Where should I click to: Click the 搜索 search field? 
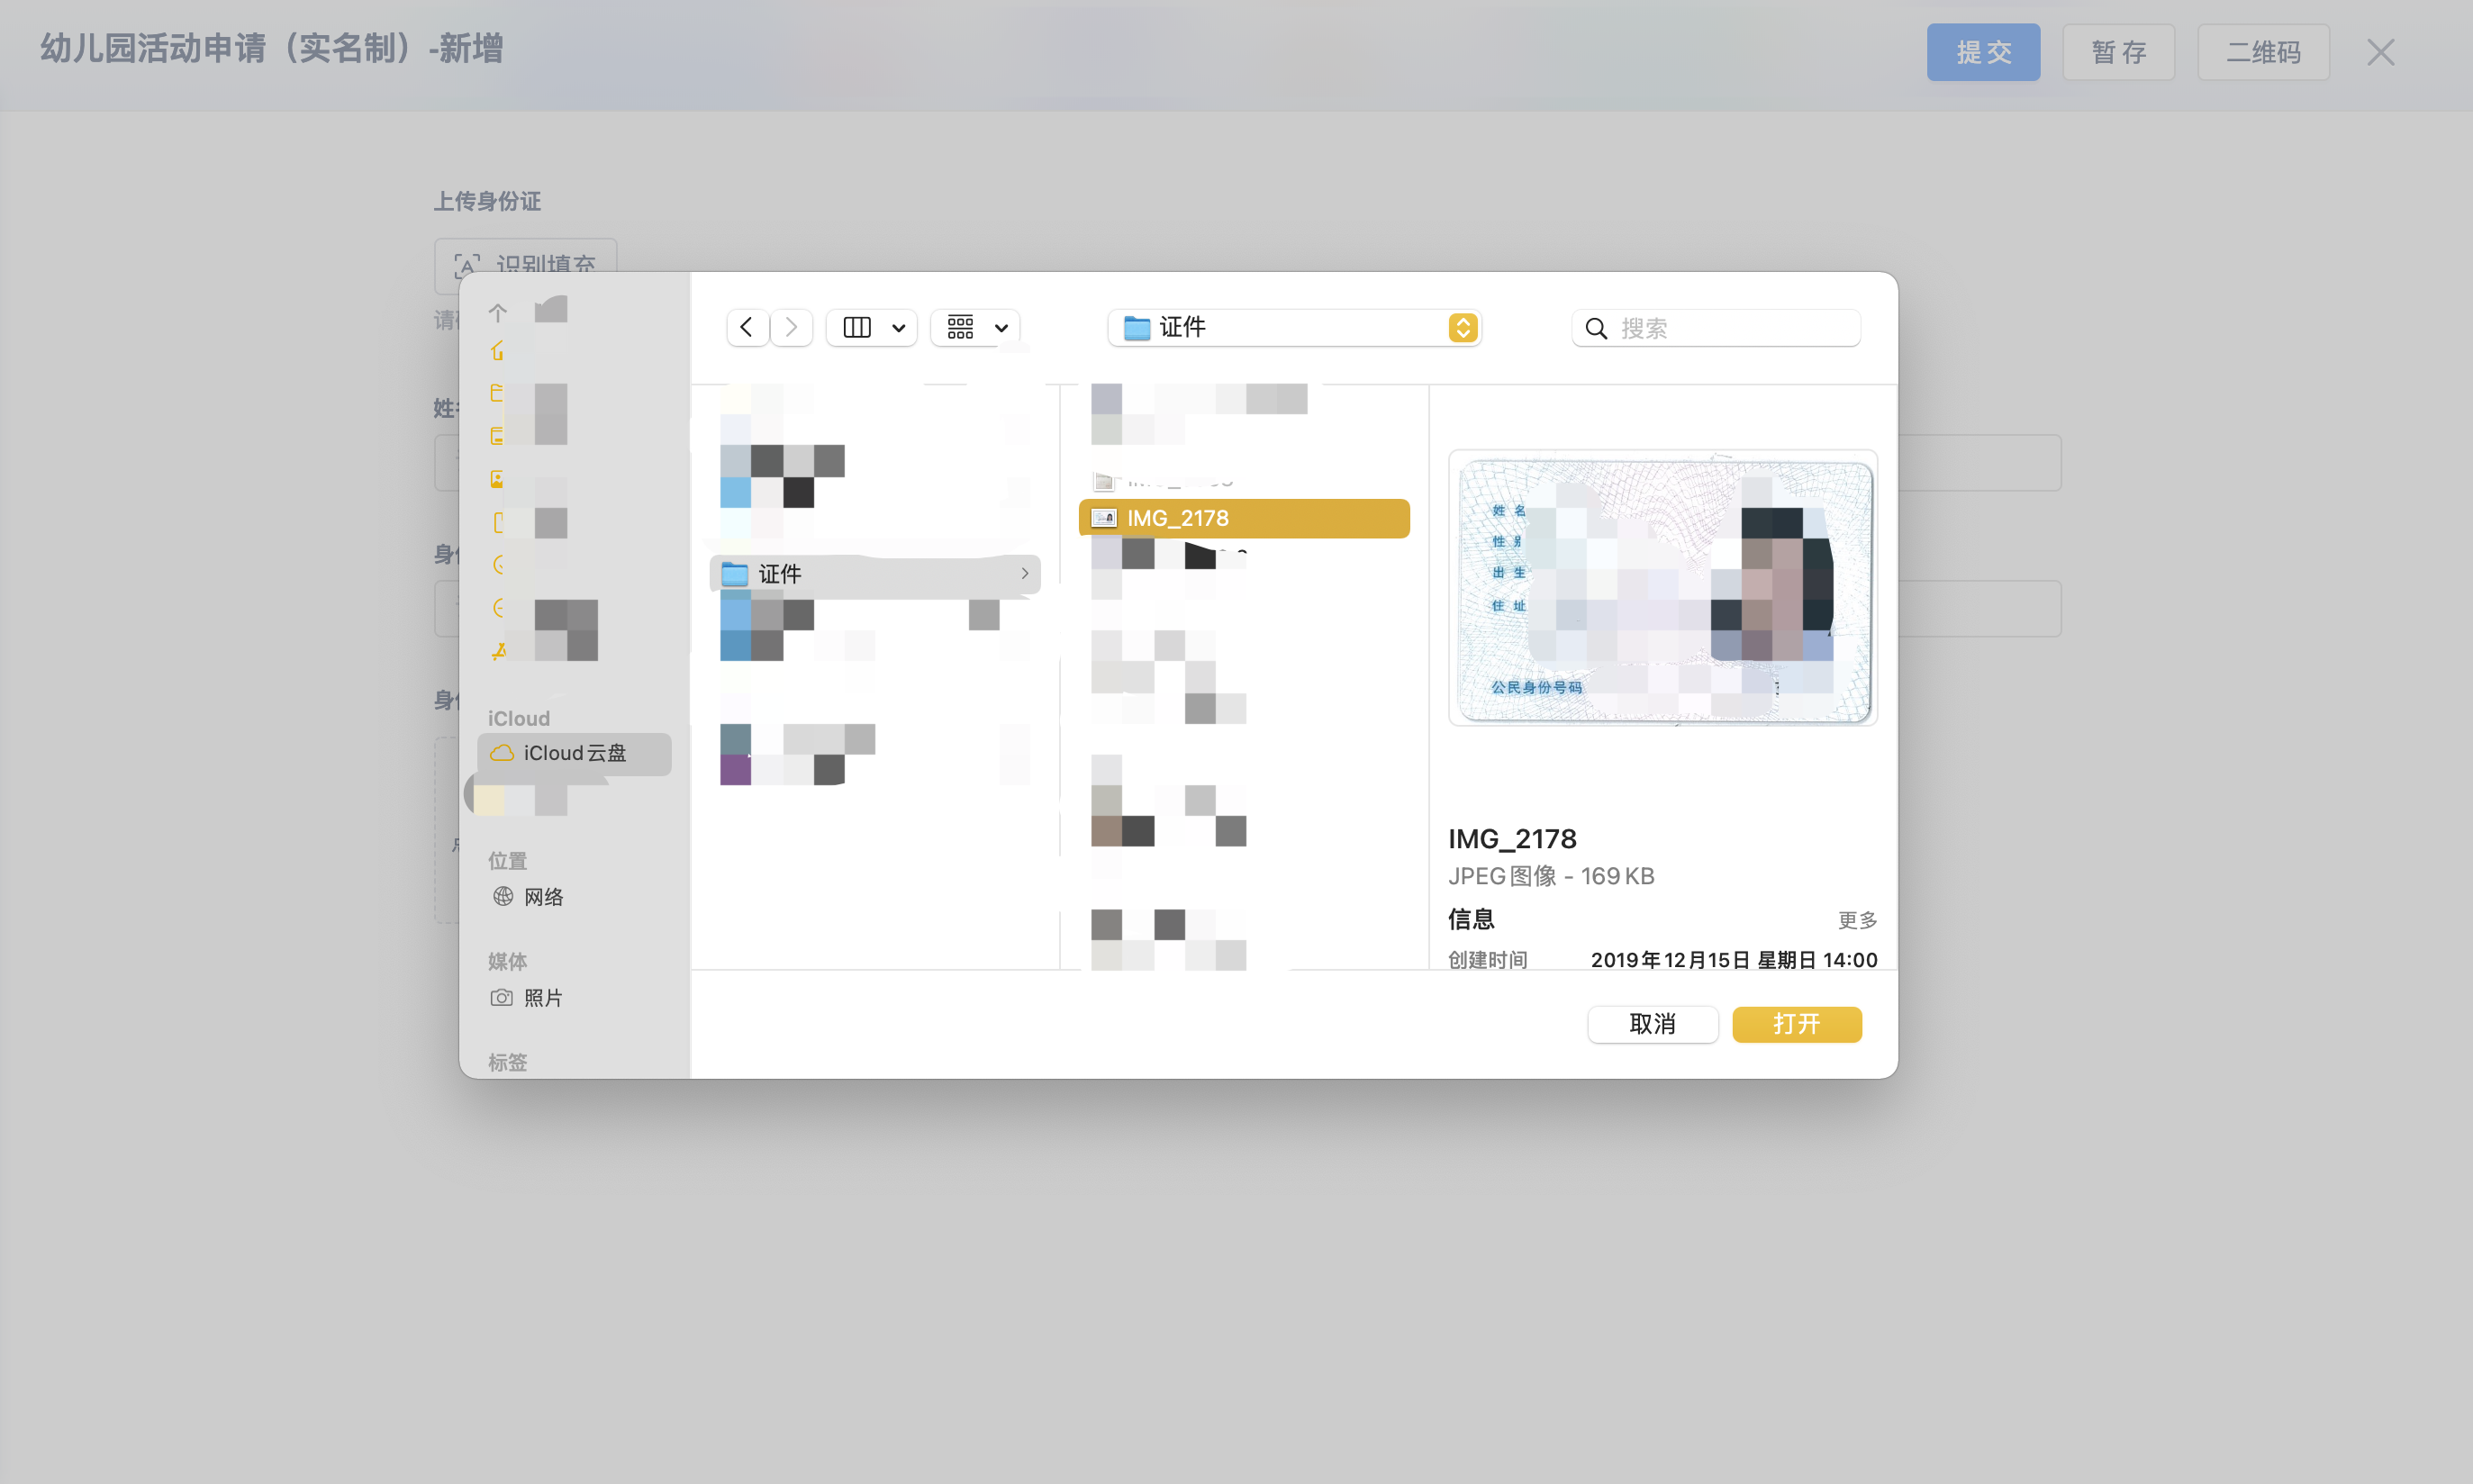point(1716,328)
